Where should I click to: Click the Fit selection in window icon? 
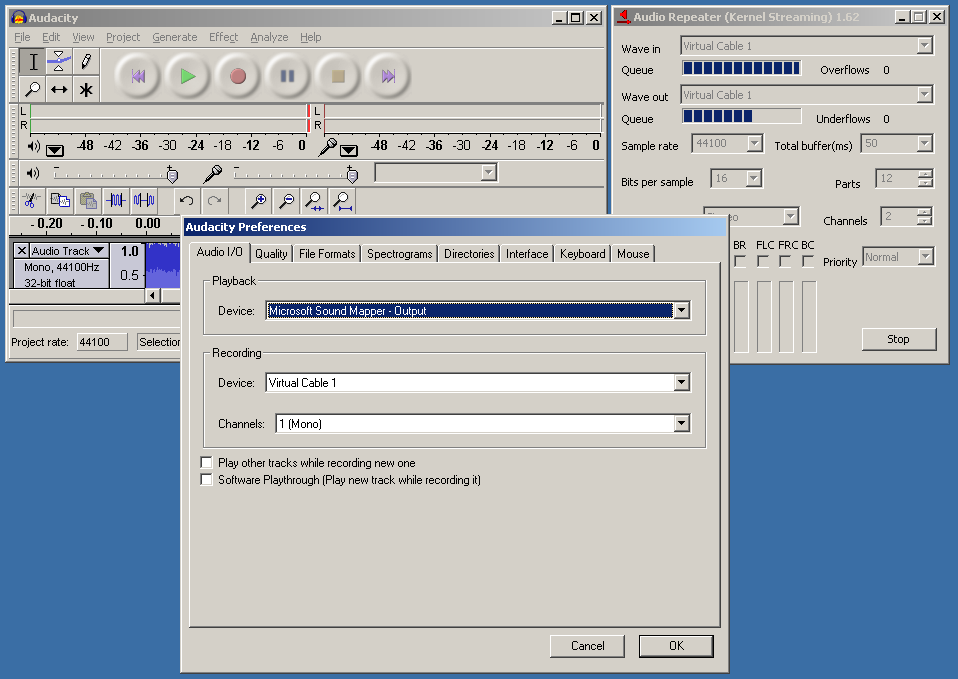click(314, 200)
